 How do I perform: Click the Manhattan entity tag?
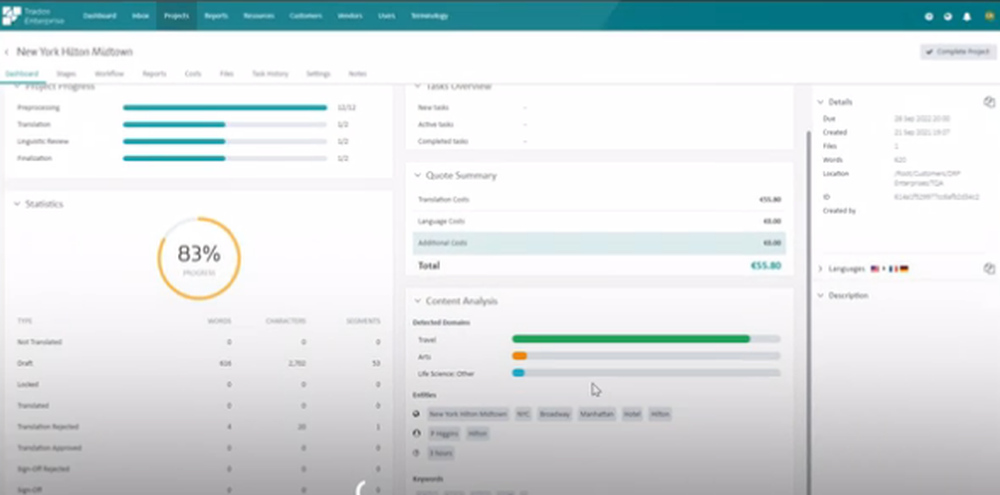597,415
